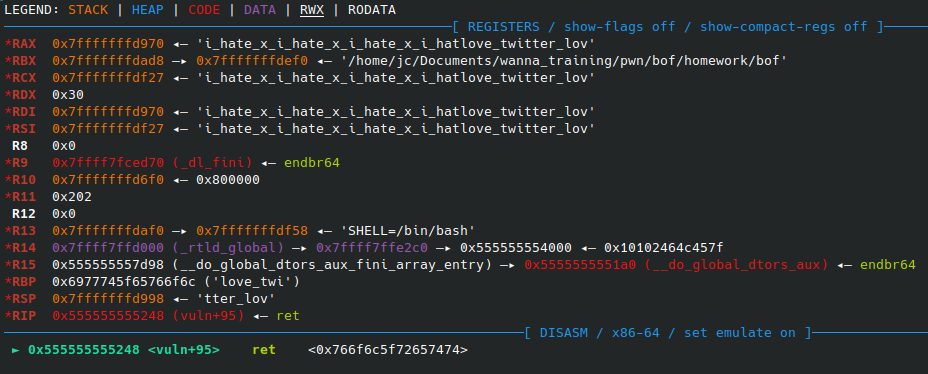The width and height of the screenshot is (928, 374).
Task: Click endbr64 in the R15 row
Action: [888, 264]
